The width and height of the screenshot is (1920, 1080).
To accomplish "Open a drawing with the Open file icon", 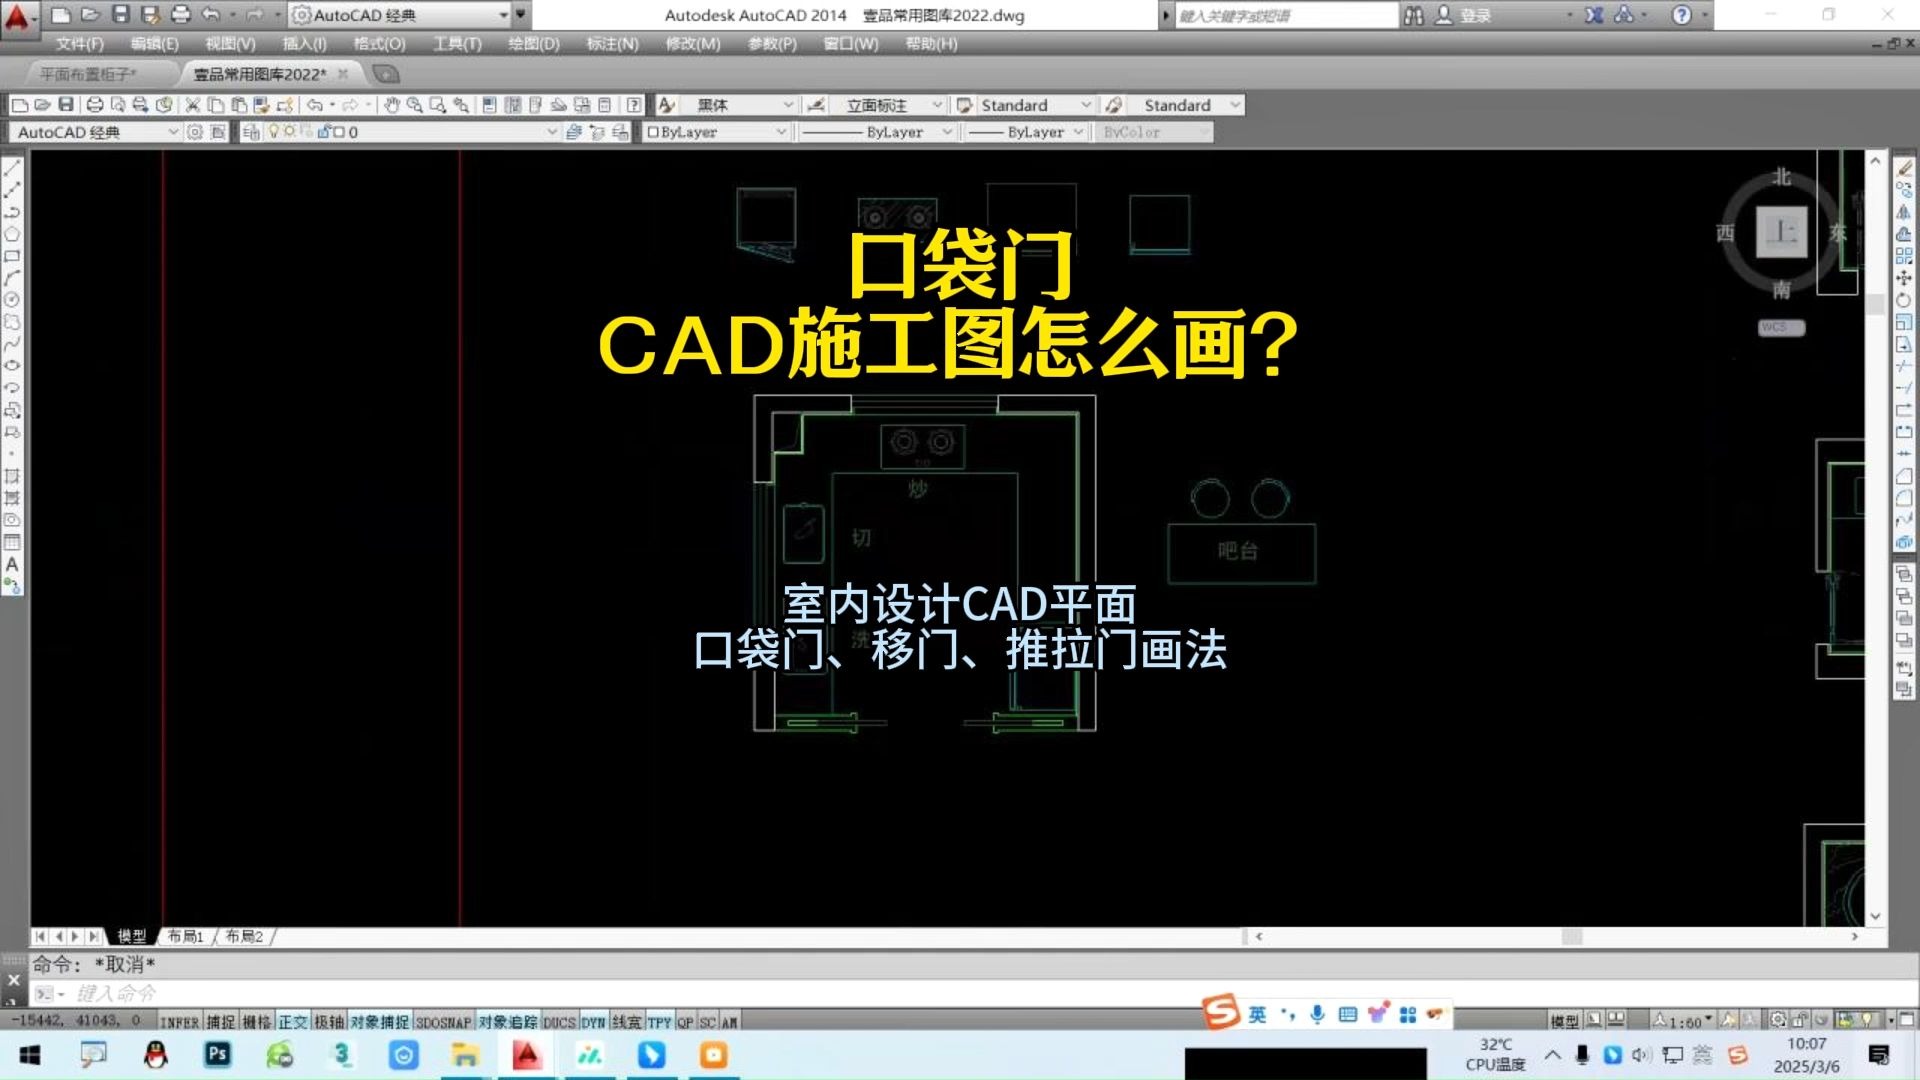I will [x=42, y=104].
